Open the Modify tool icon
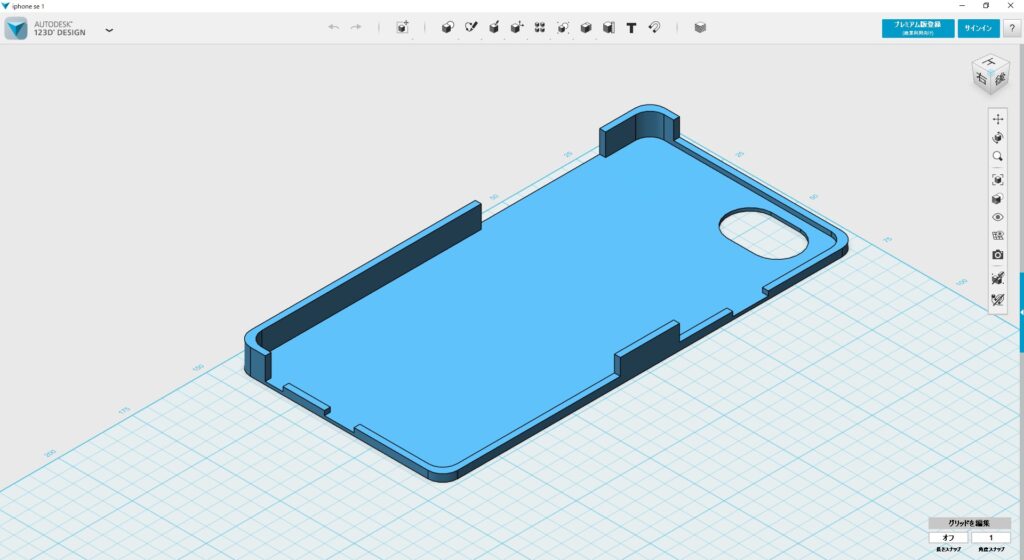The height and width of the screenshot is (560, 1024). (x=517, y=27)
